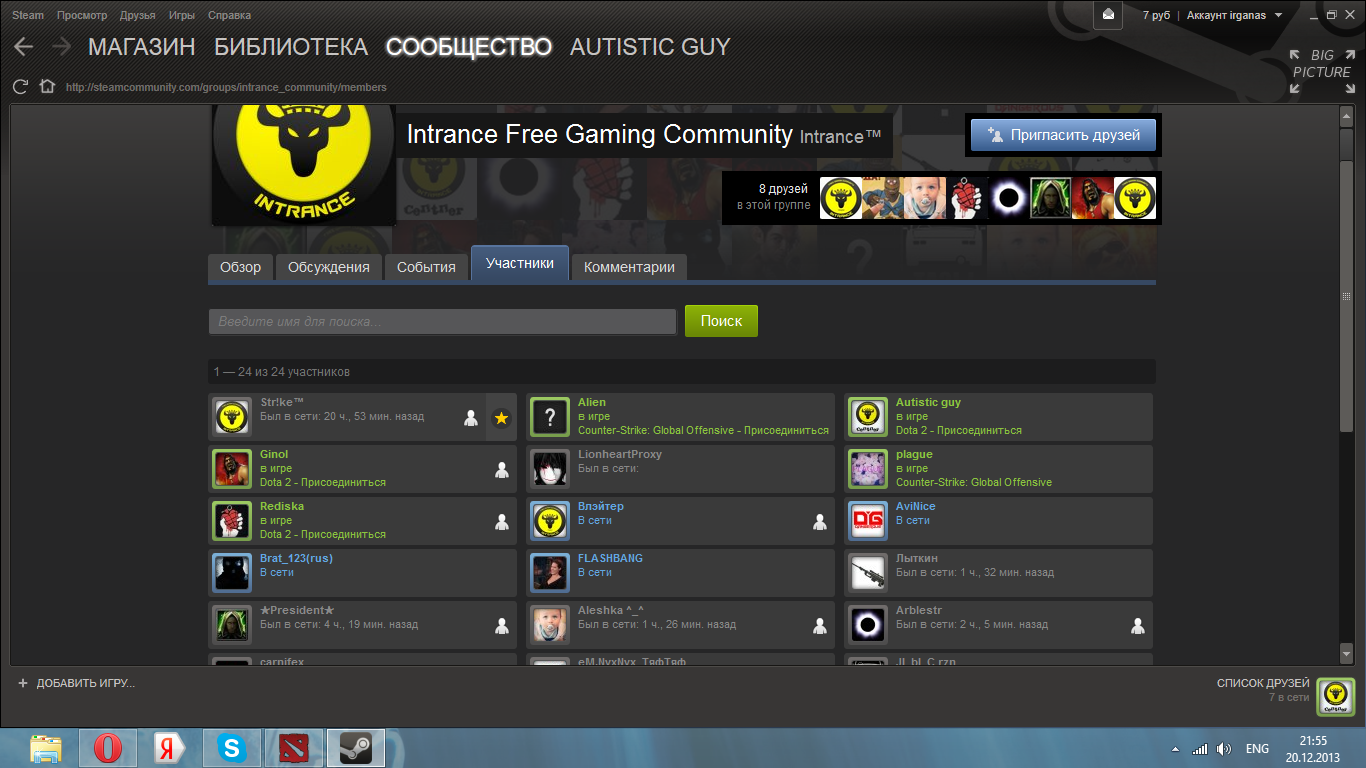The height and width of the screenshot is (768, 1366).
Task: Click the 7 руб wallet balance
Action: [x=1156, y=15]
